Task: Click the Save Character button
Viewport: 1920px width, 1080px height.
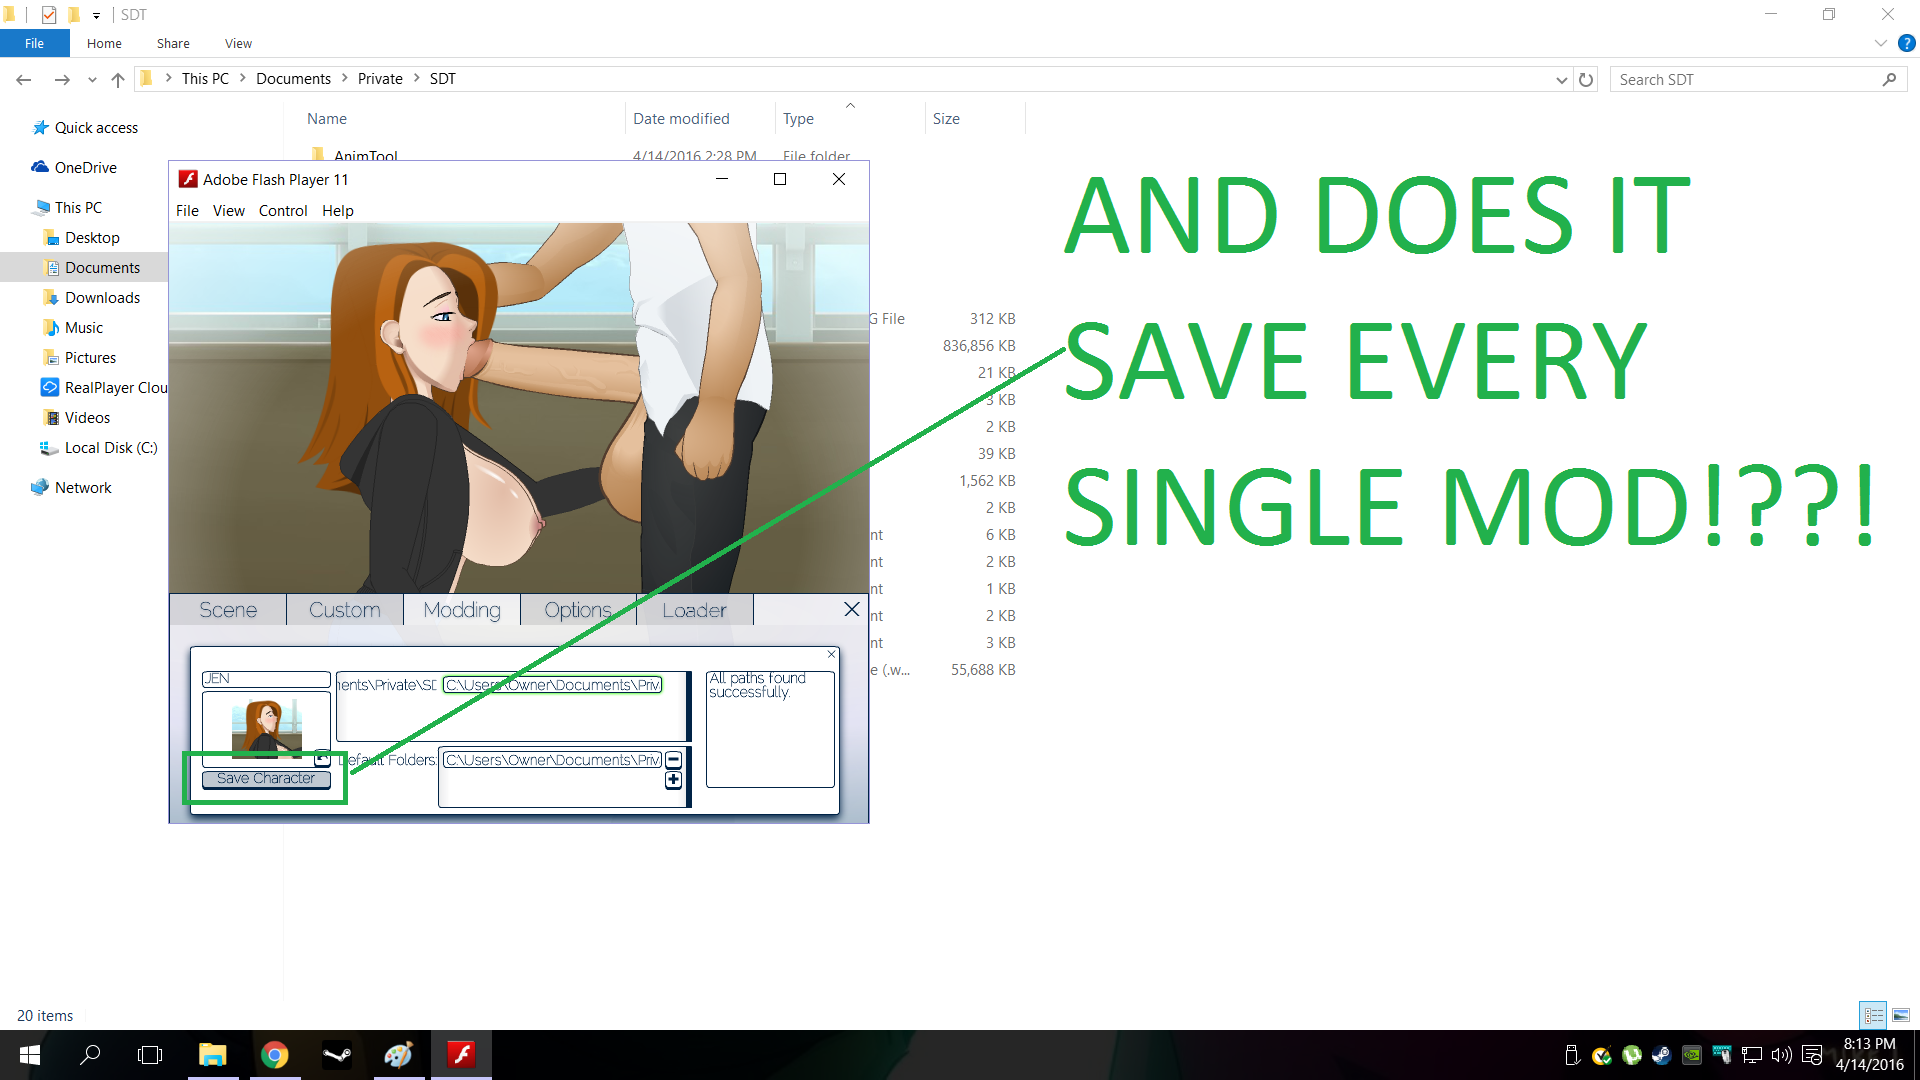Action: pos(266,779)
